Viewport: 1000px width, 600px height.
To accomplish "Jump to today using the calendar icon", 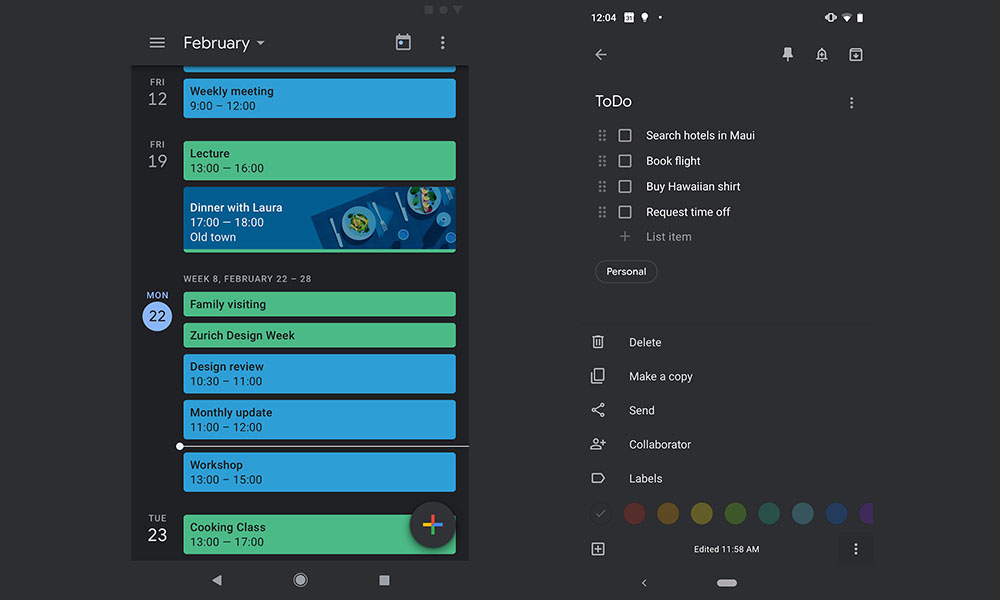I will click(403, 43).
